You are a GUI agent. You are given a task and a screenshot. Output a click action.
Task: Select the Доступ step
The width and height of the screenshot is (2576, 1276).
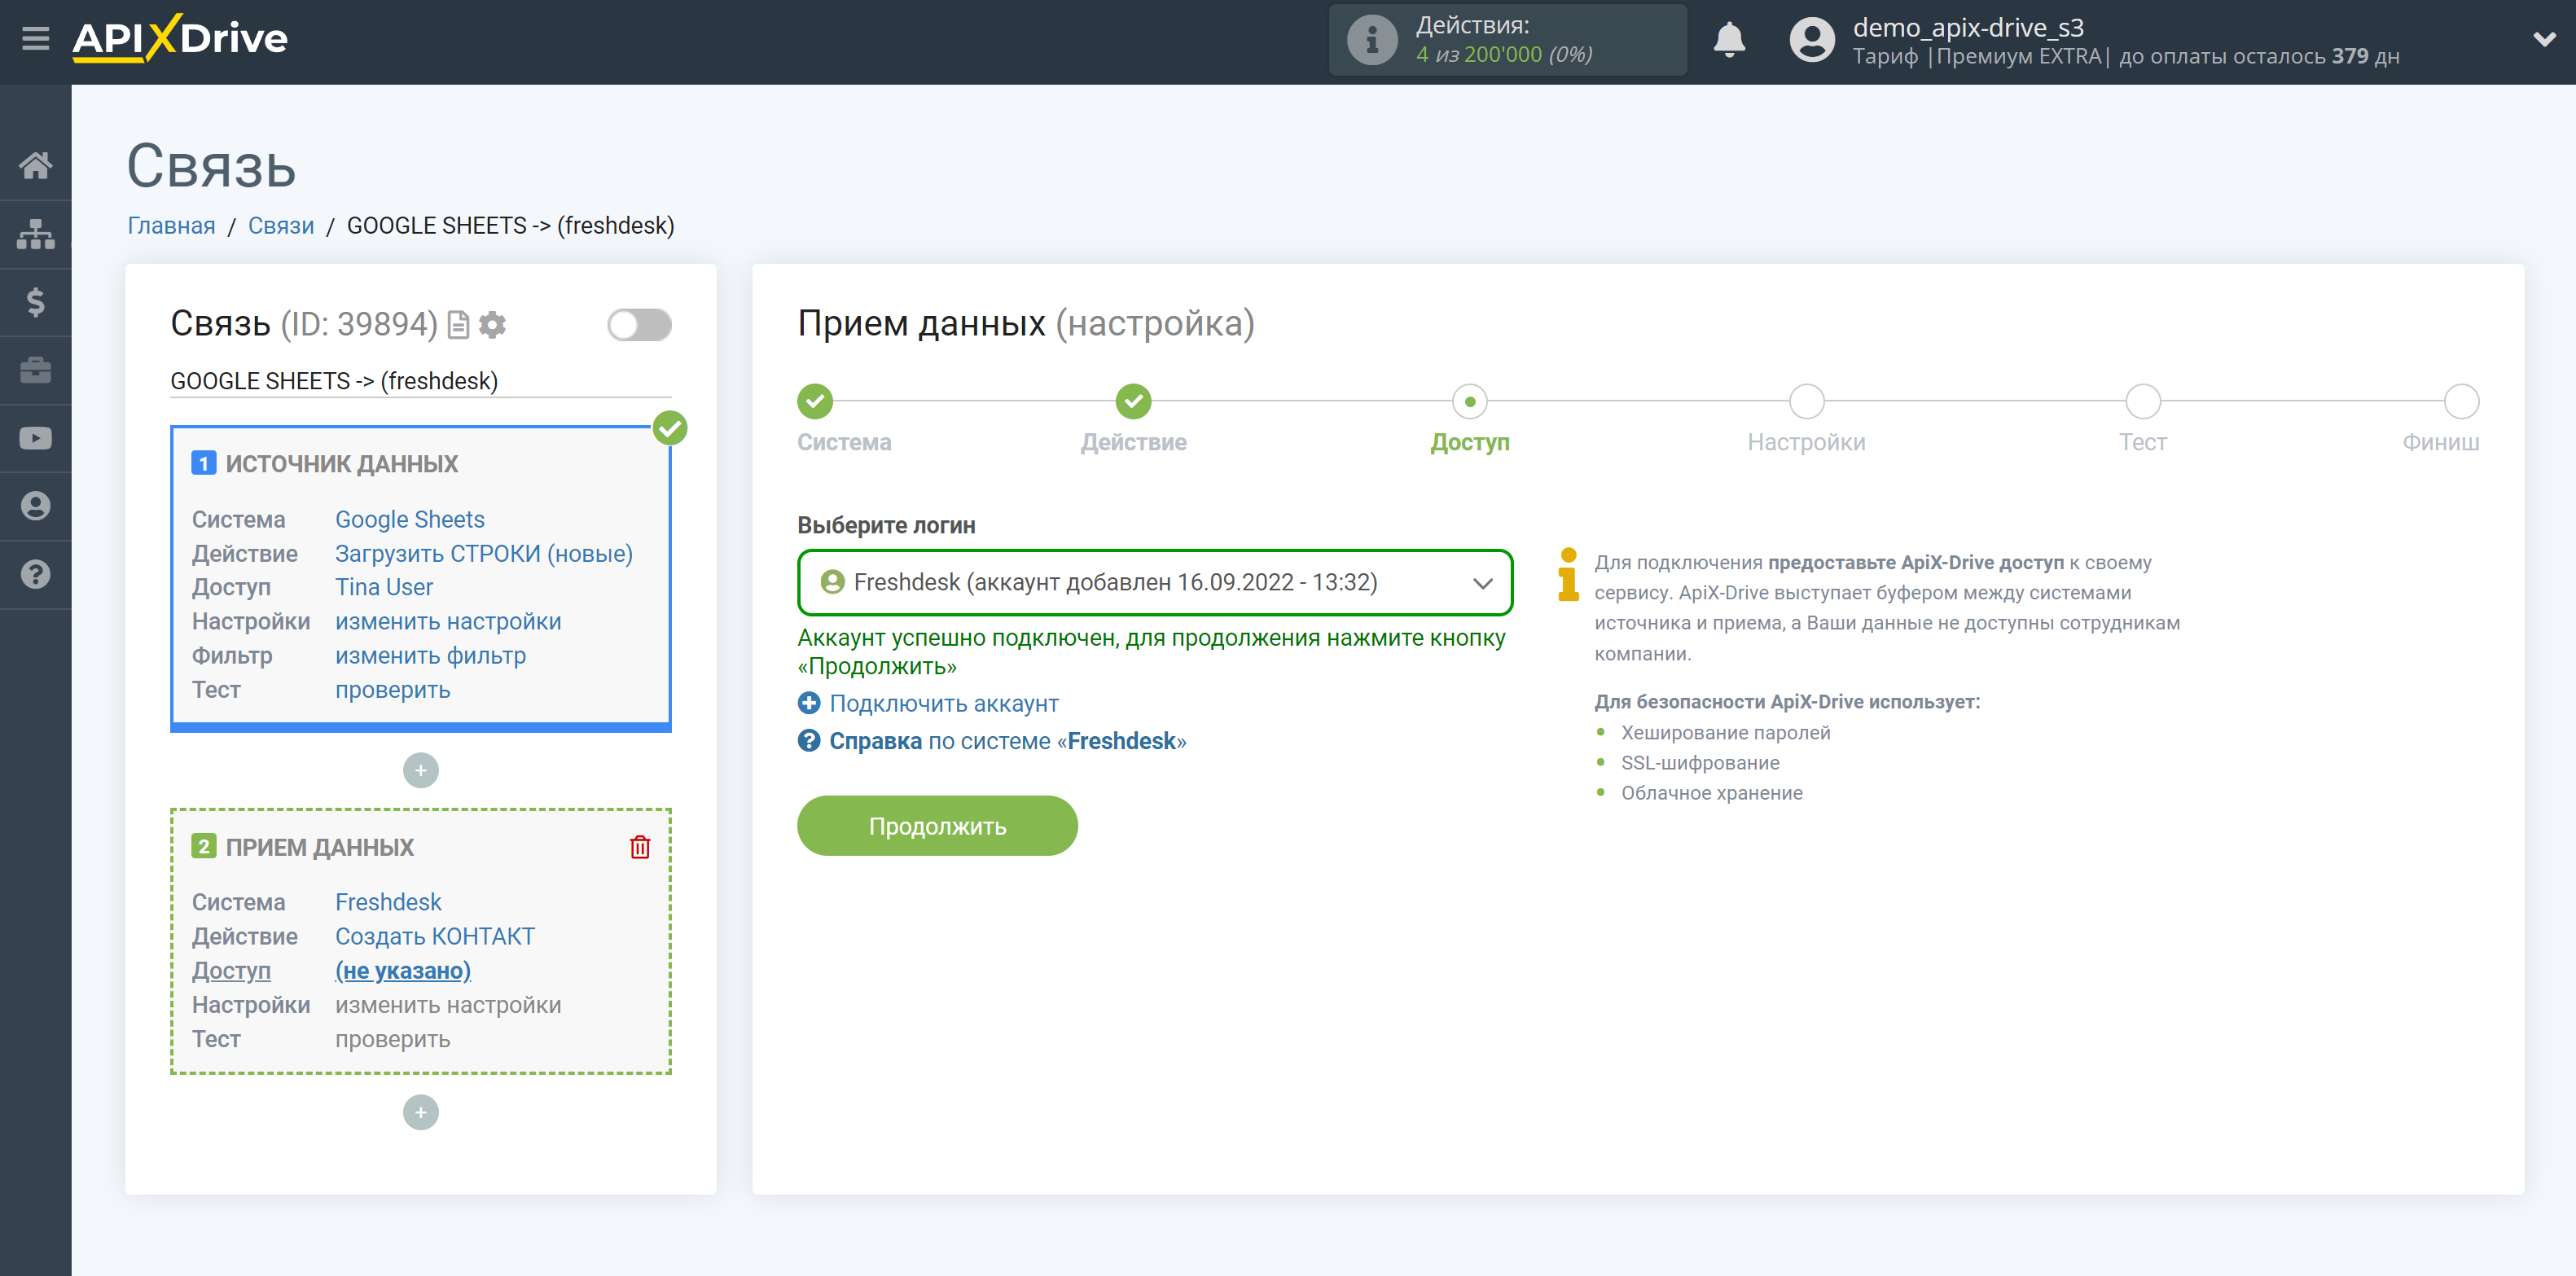[1470, 402]
